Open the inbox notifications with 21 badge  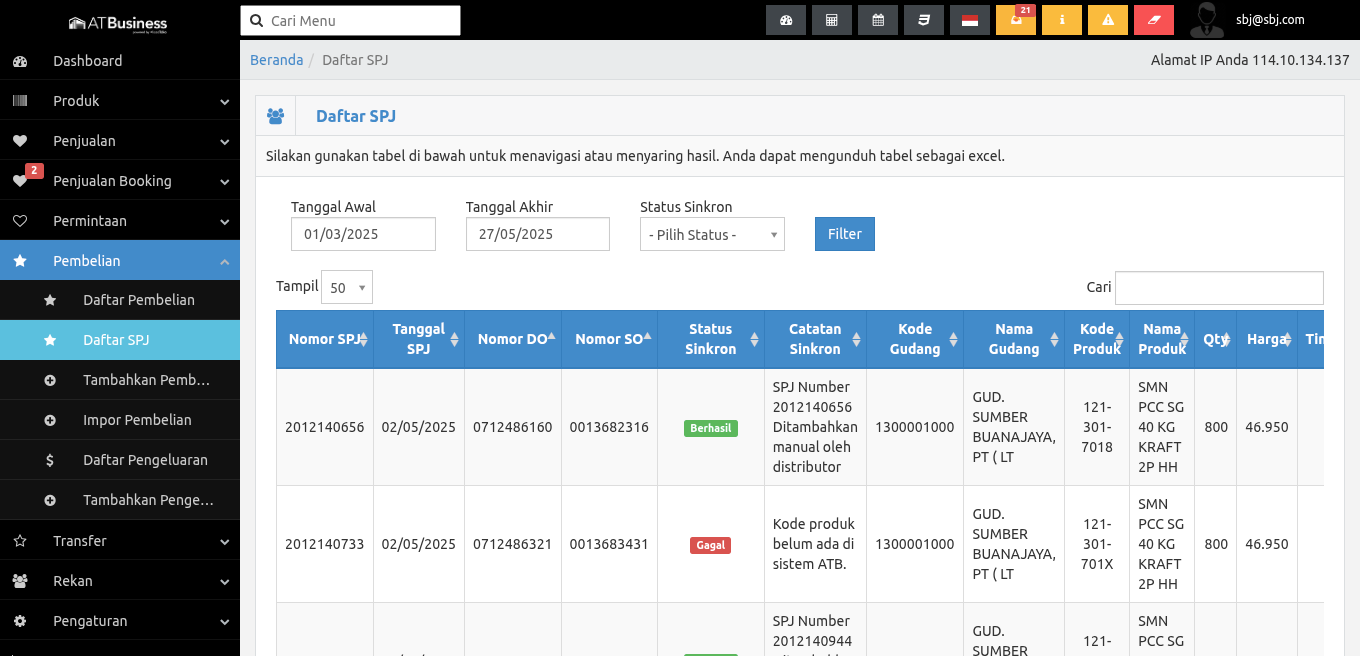tap(1016, 20)
